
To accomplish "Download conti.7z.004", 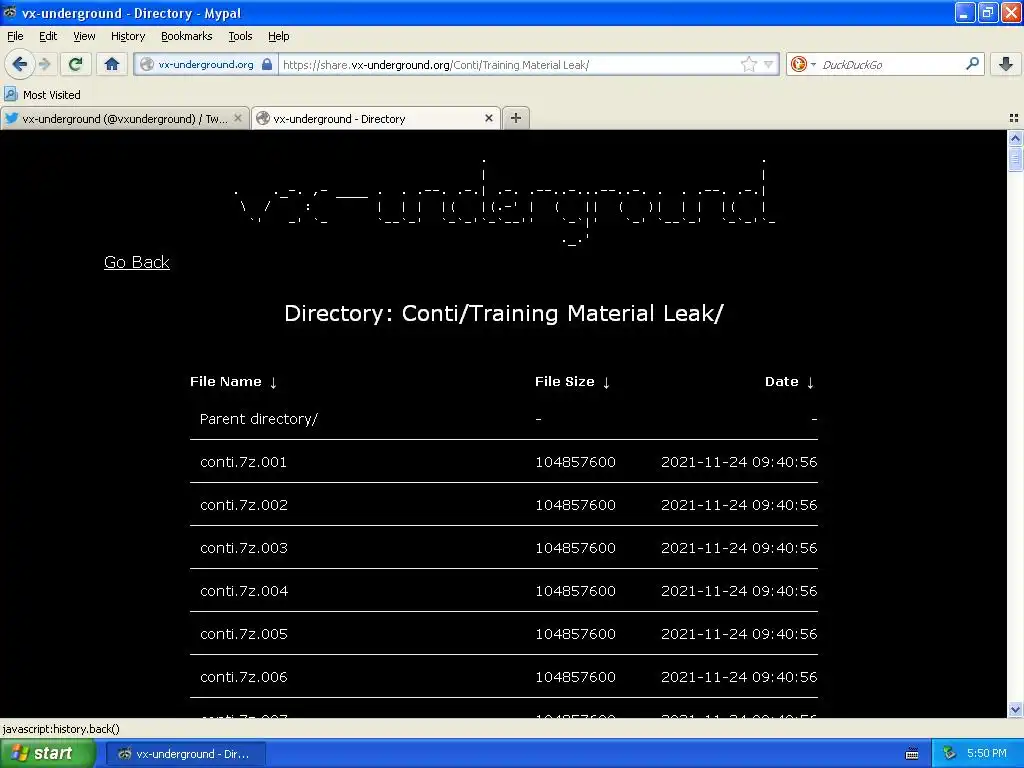I will point(244,591).
